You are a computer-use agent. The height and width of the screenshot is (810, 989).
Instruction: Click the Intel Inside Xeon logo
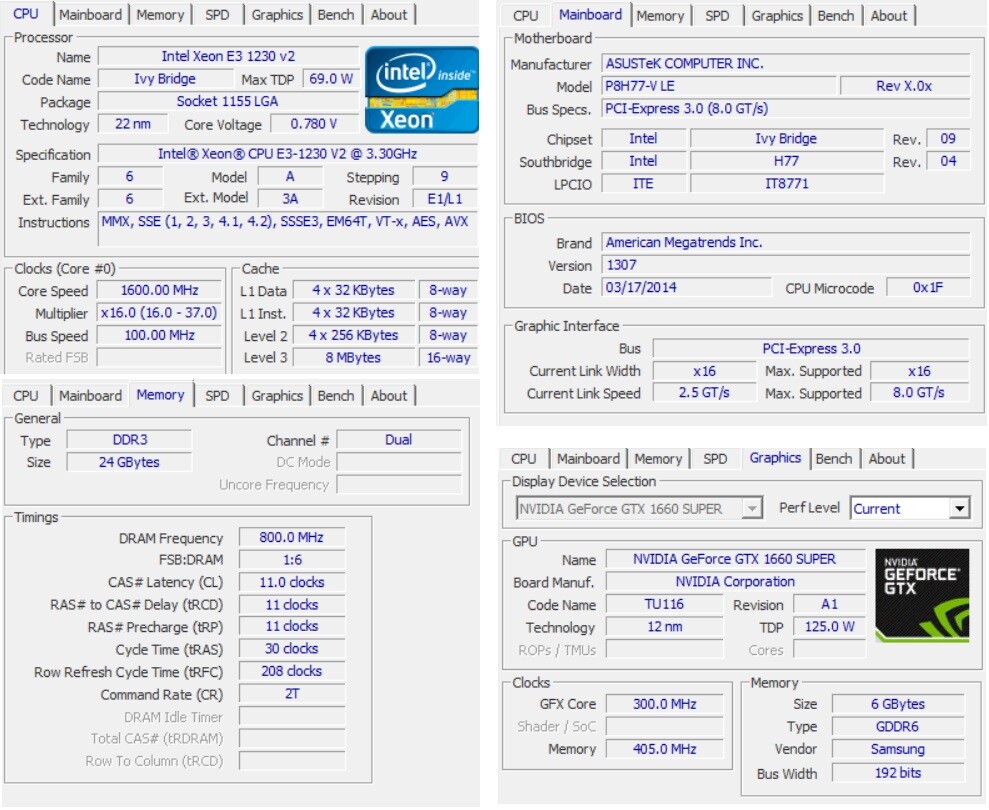tap(421, 90)
